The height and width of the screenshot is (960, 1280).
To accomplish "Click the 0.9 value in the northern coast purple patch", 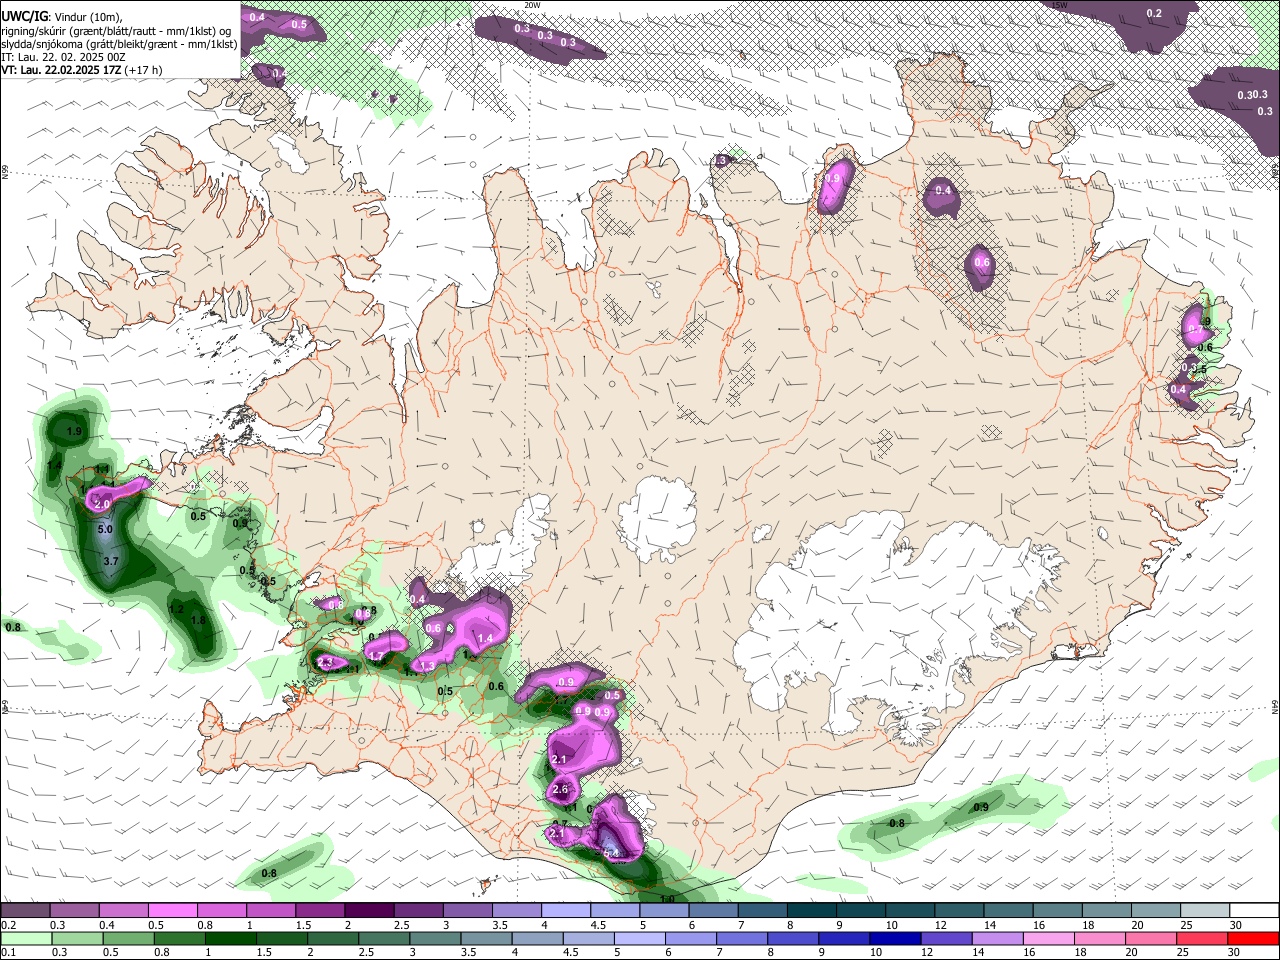I will (833, 178).
